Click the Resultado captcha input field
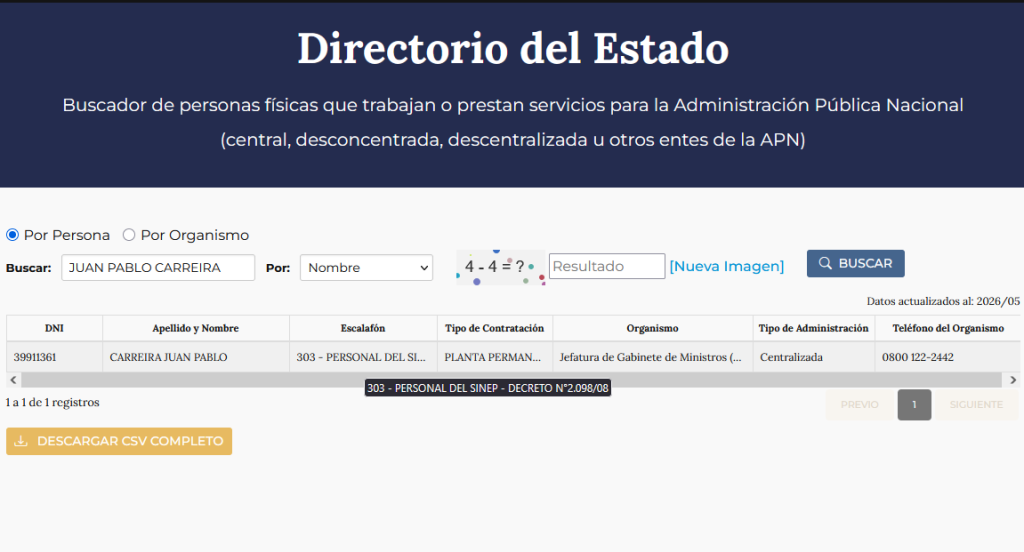Image resolution: width=1024 pixels, height=552 pixels. coord(607,266)
